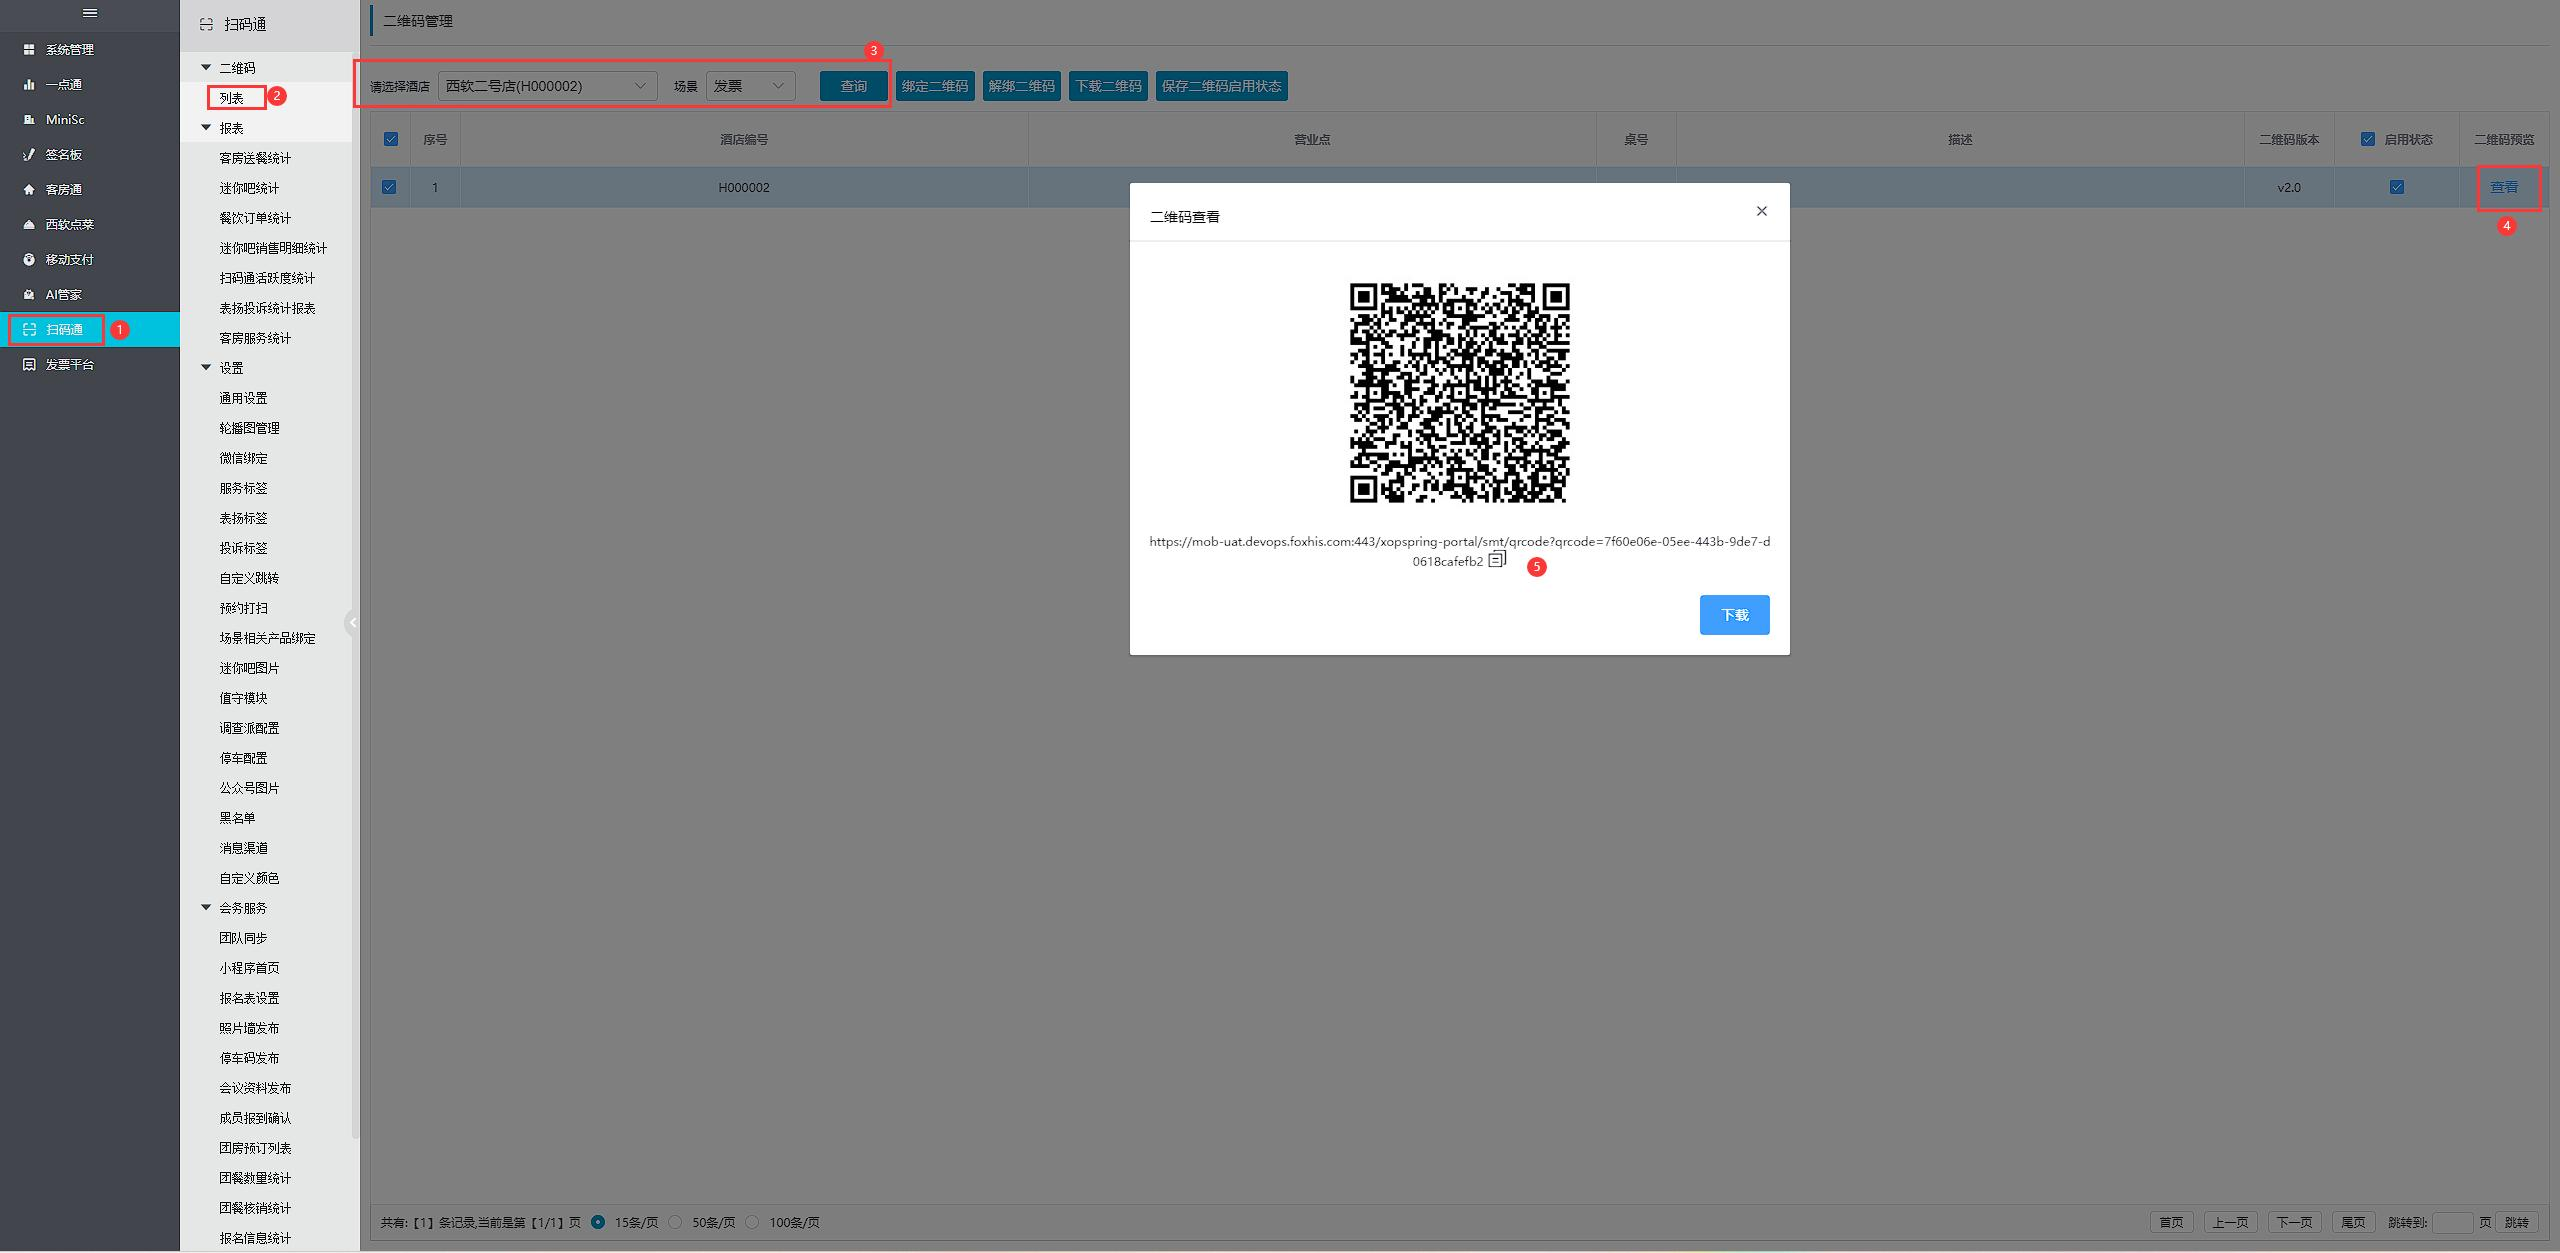Select 50条/页 radio button

tap(675, 1221)
